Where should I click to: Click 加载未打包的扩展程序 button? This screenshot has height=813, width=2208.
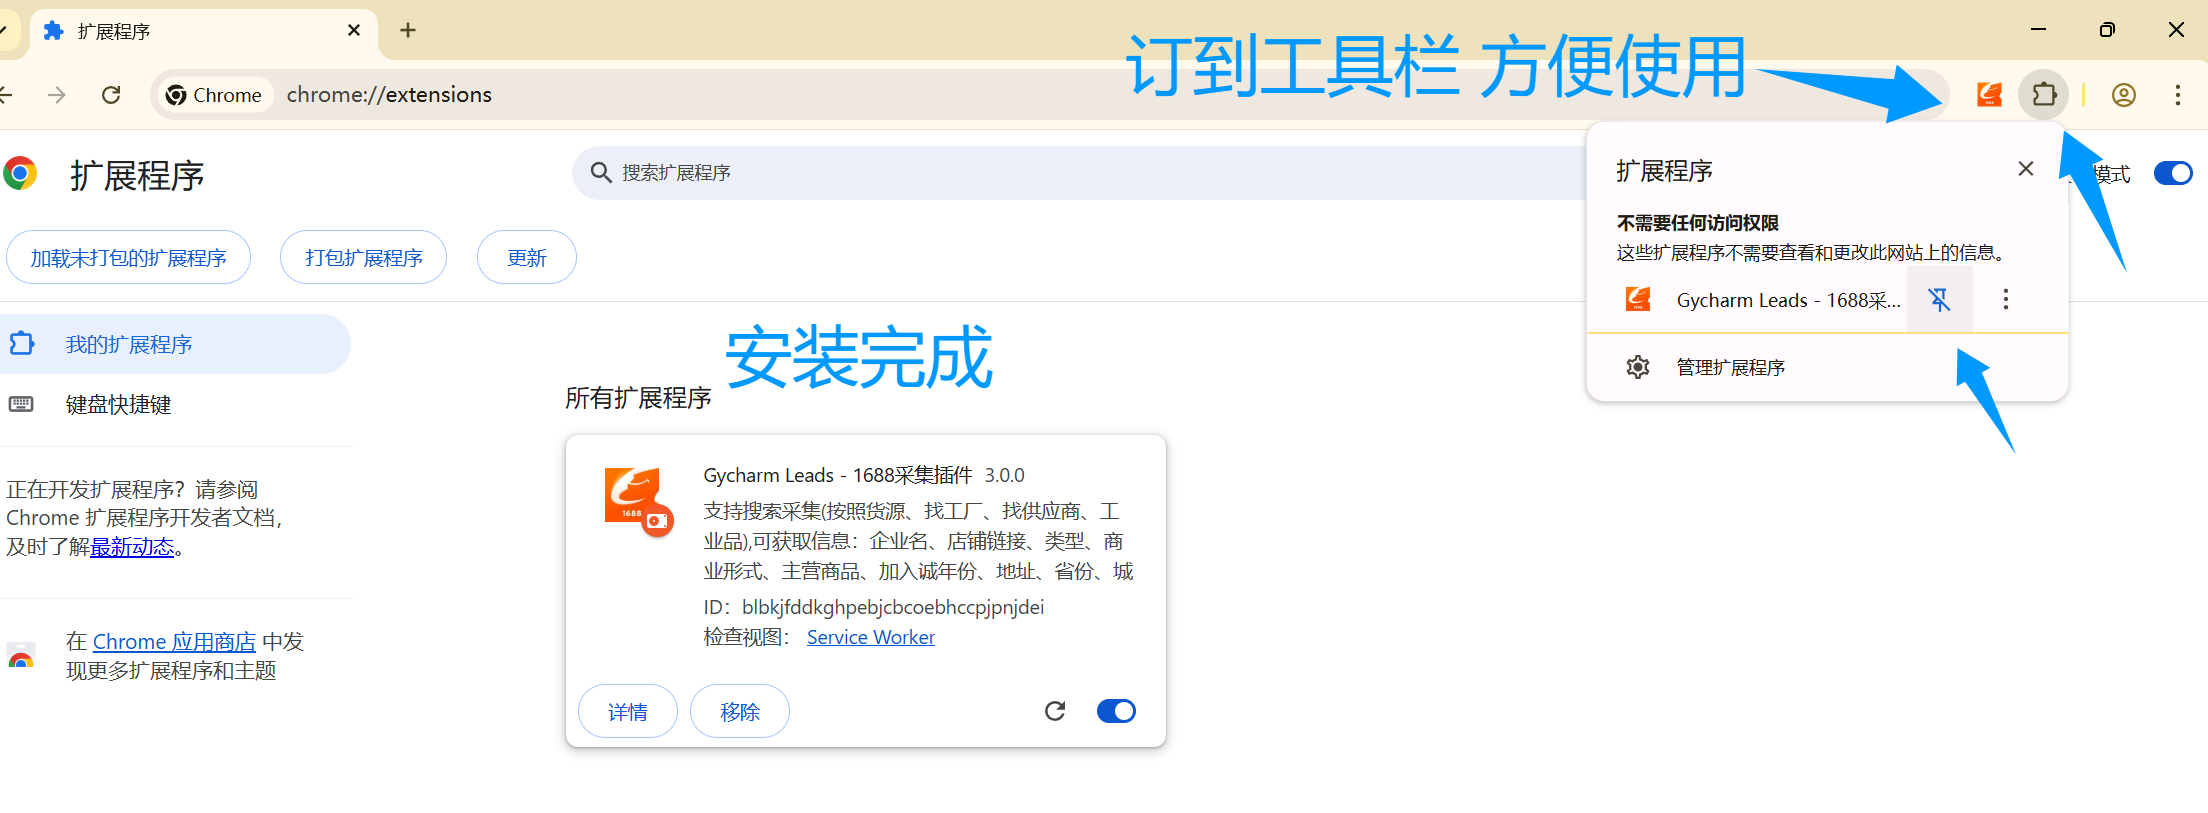click(128, 258)
